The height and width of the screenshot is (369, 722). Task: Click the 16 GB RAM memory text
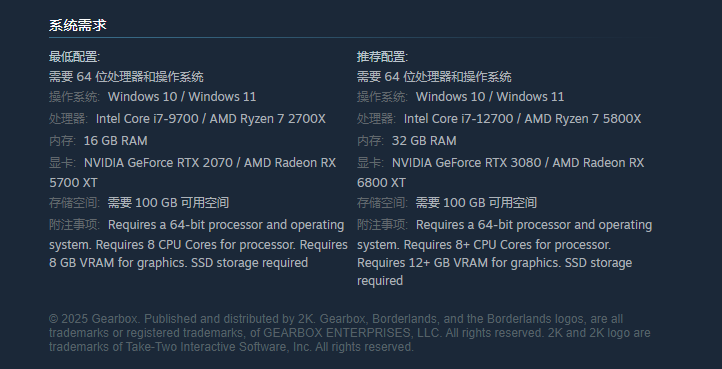click(116, 141)
